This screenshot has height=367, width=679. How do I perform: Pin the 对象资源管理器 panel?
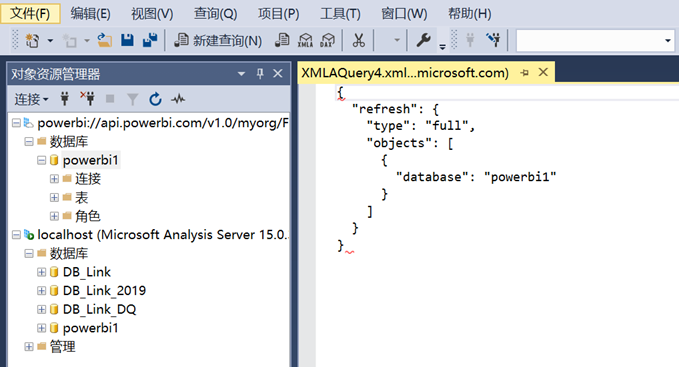click(260, 74)
